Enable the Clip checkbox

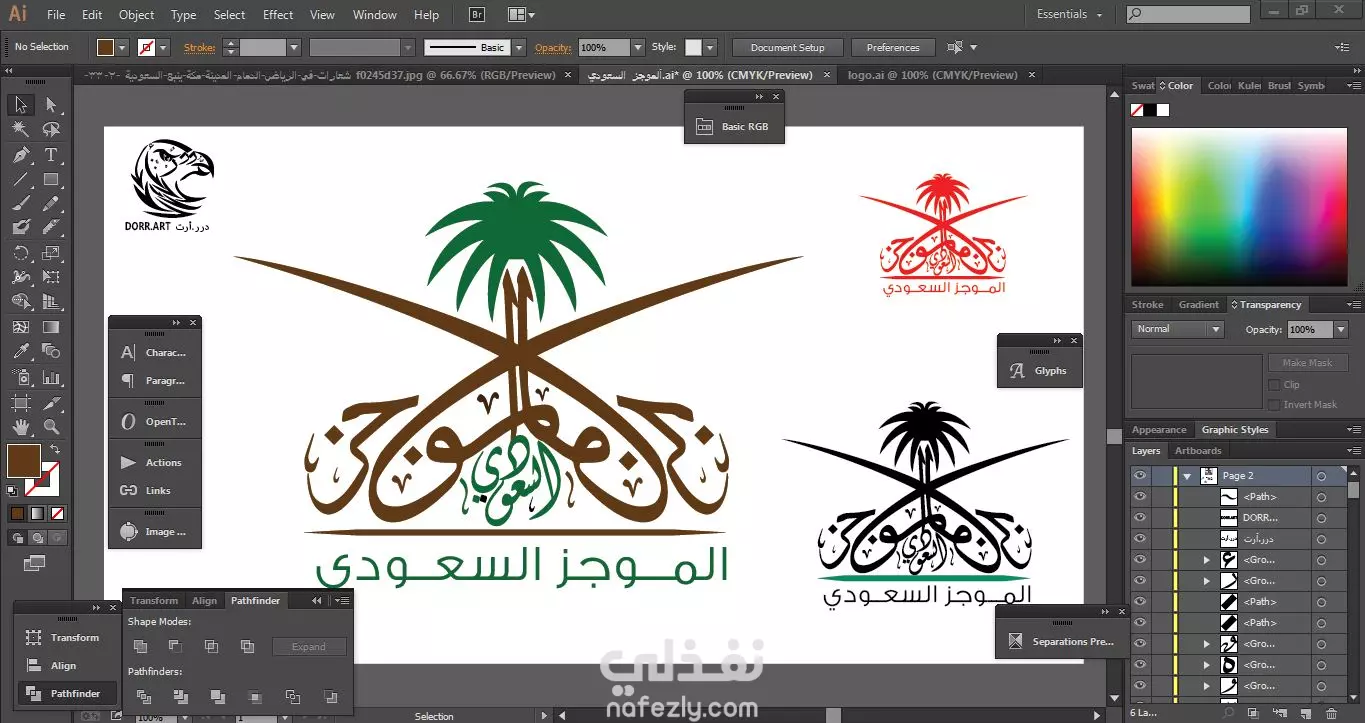1274,384
